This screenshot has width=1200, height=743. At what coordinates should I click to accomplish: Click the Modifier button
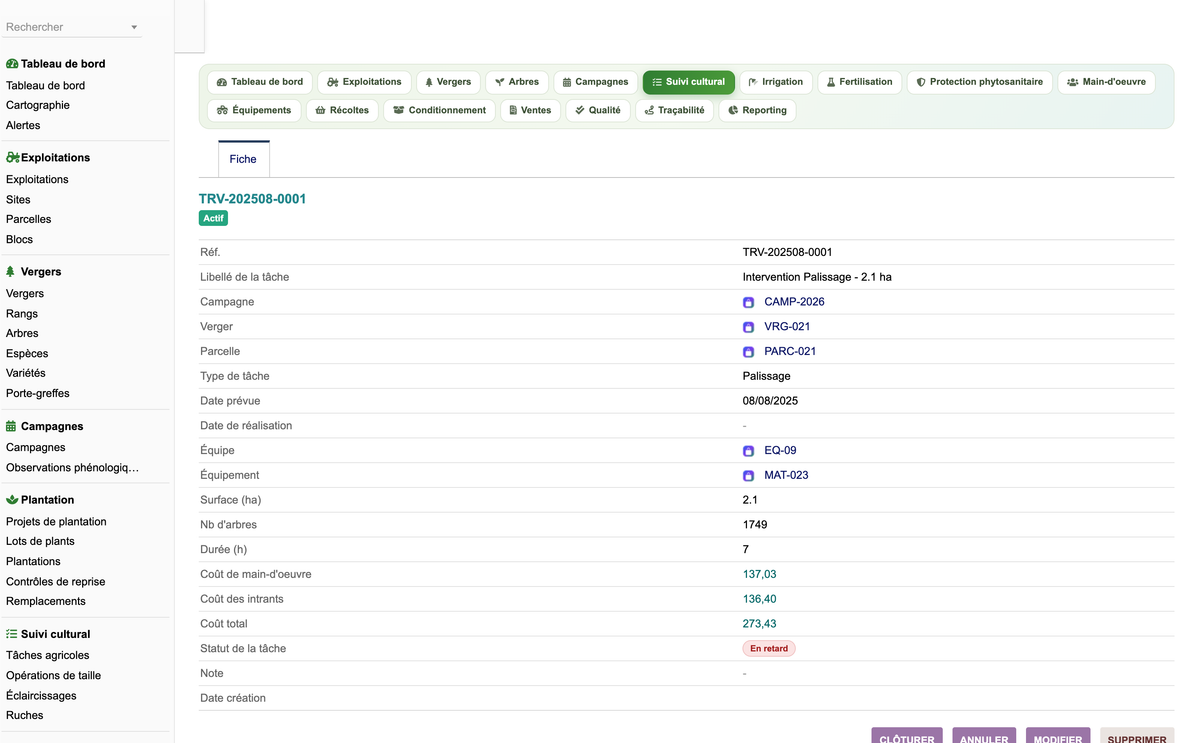pos(1058,738)
